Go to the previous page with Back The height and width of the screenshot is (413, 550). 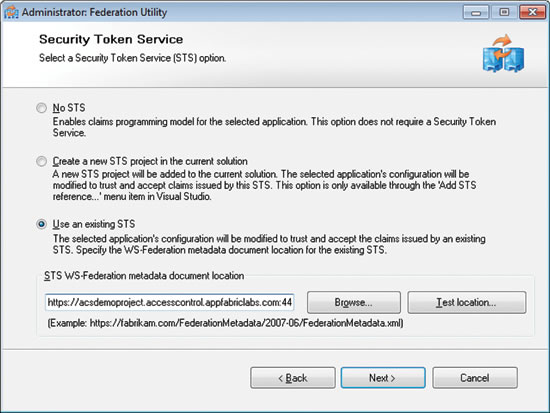coord(293,378)
